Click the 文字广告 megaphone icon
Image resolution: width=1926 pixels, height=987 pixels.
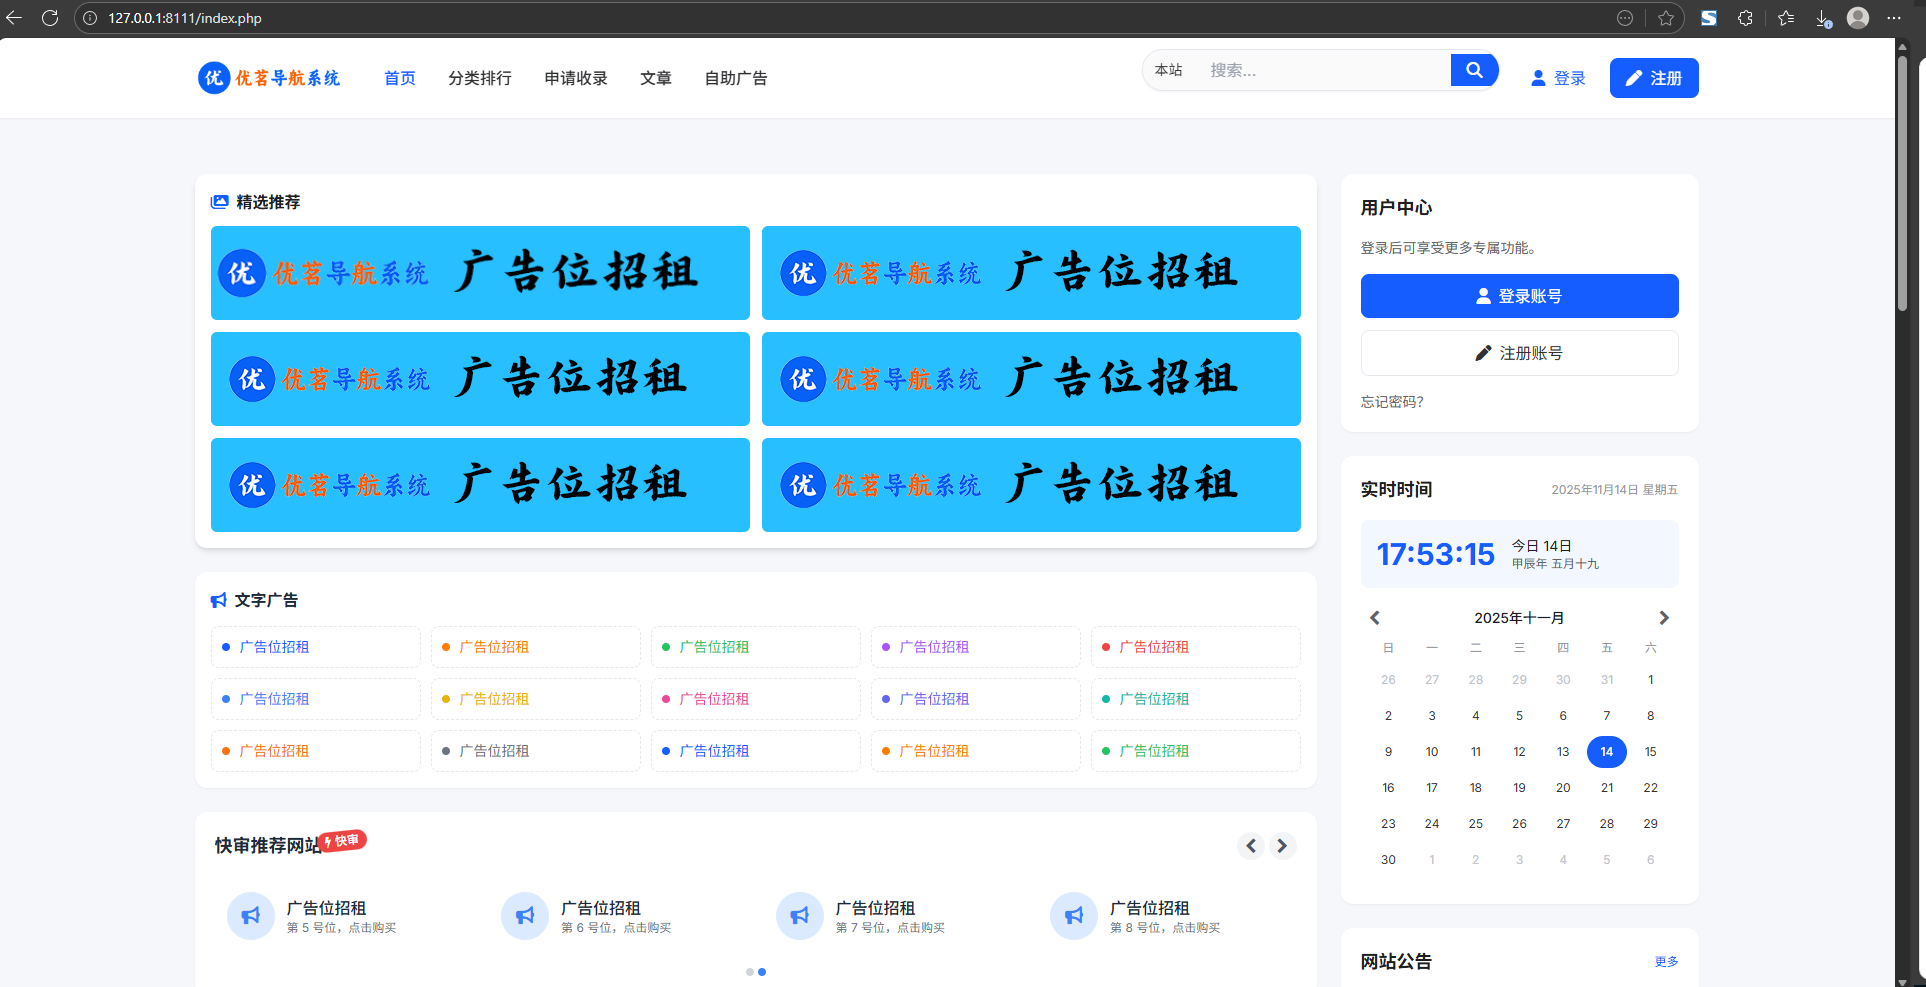[x=218, y=599]
